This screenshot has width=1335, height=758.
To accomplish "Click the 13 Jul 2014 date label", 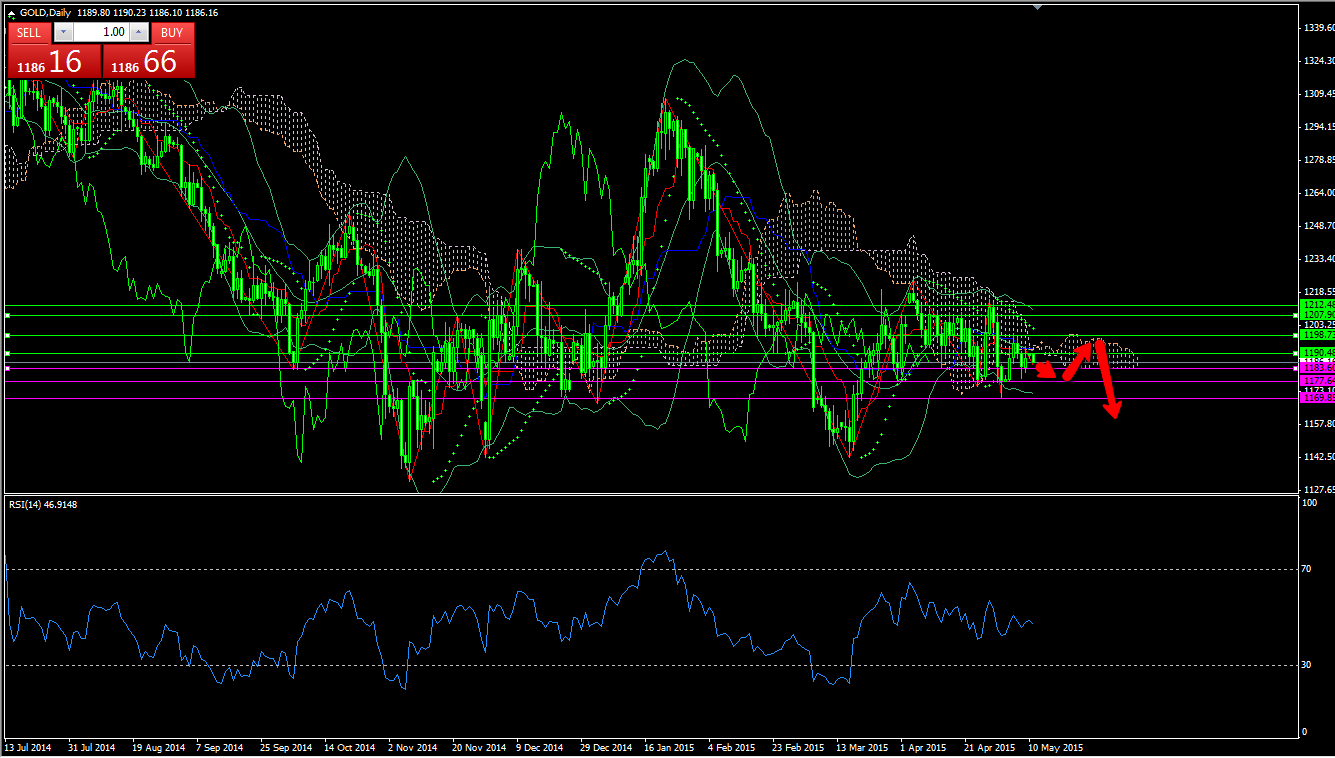I will click(26, 747).
